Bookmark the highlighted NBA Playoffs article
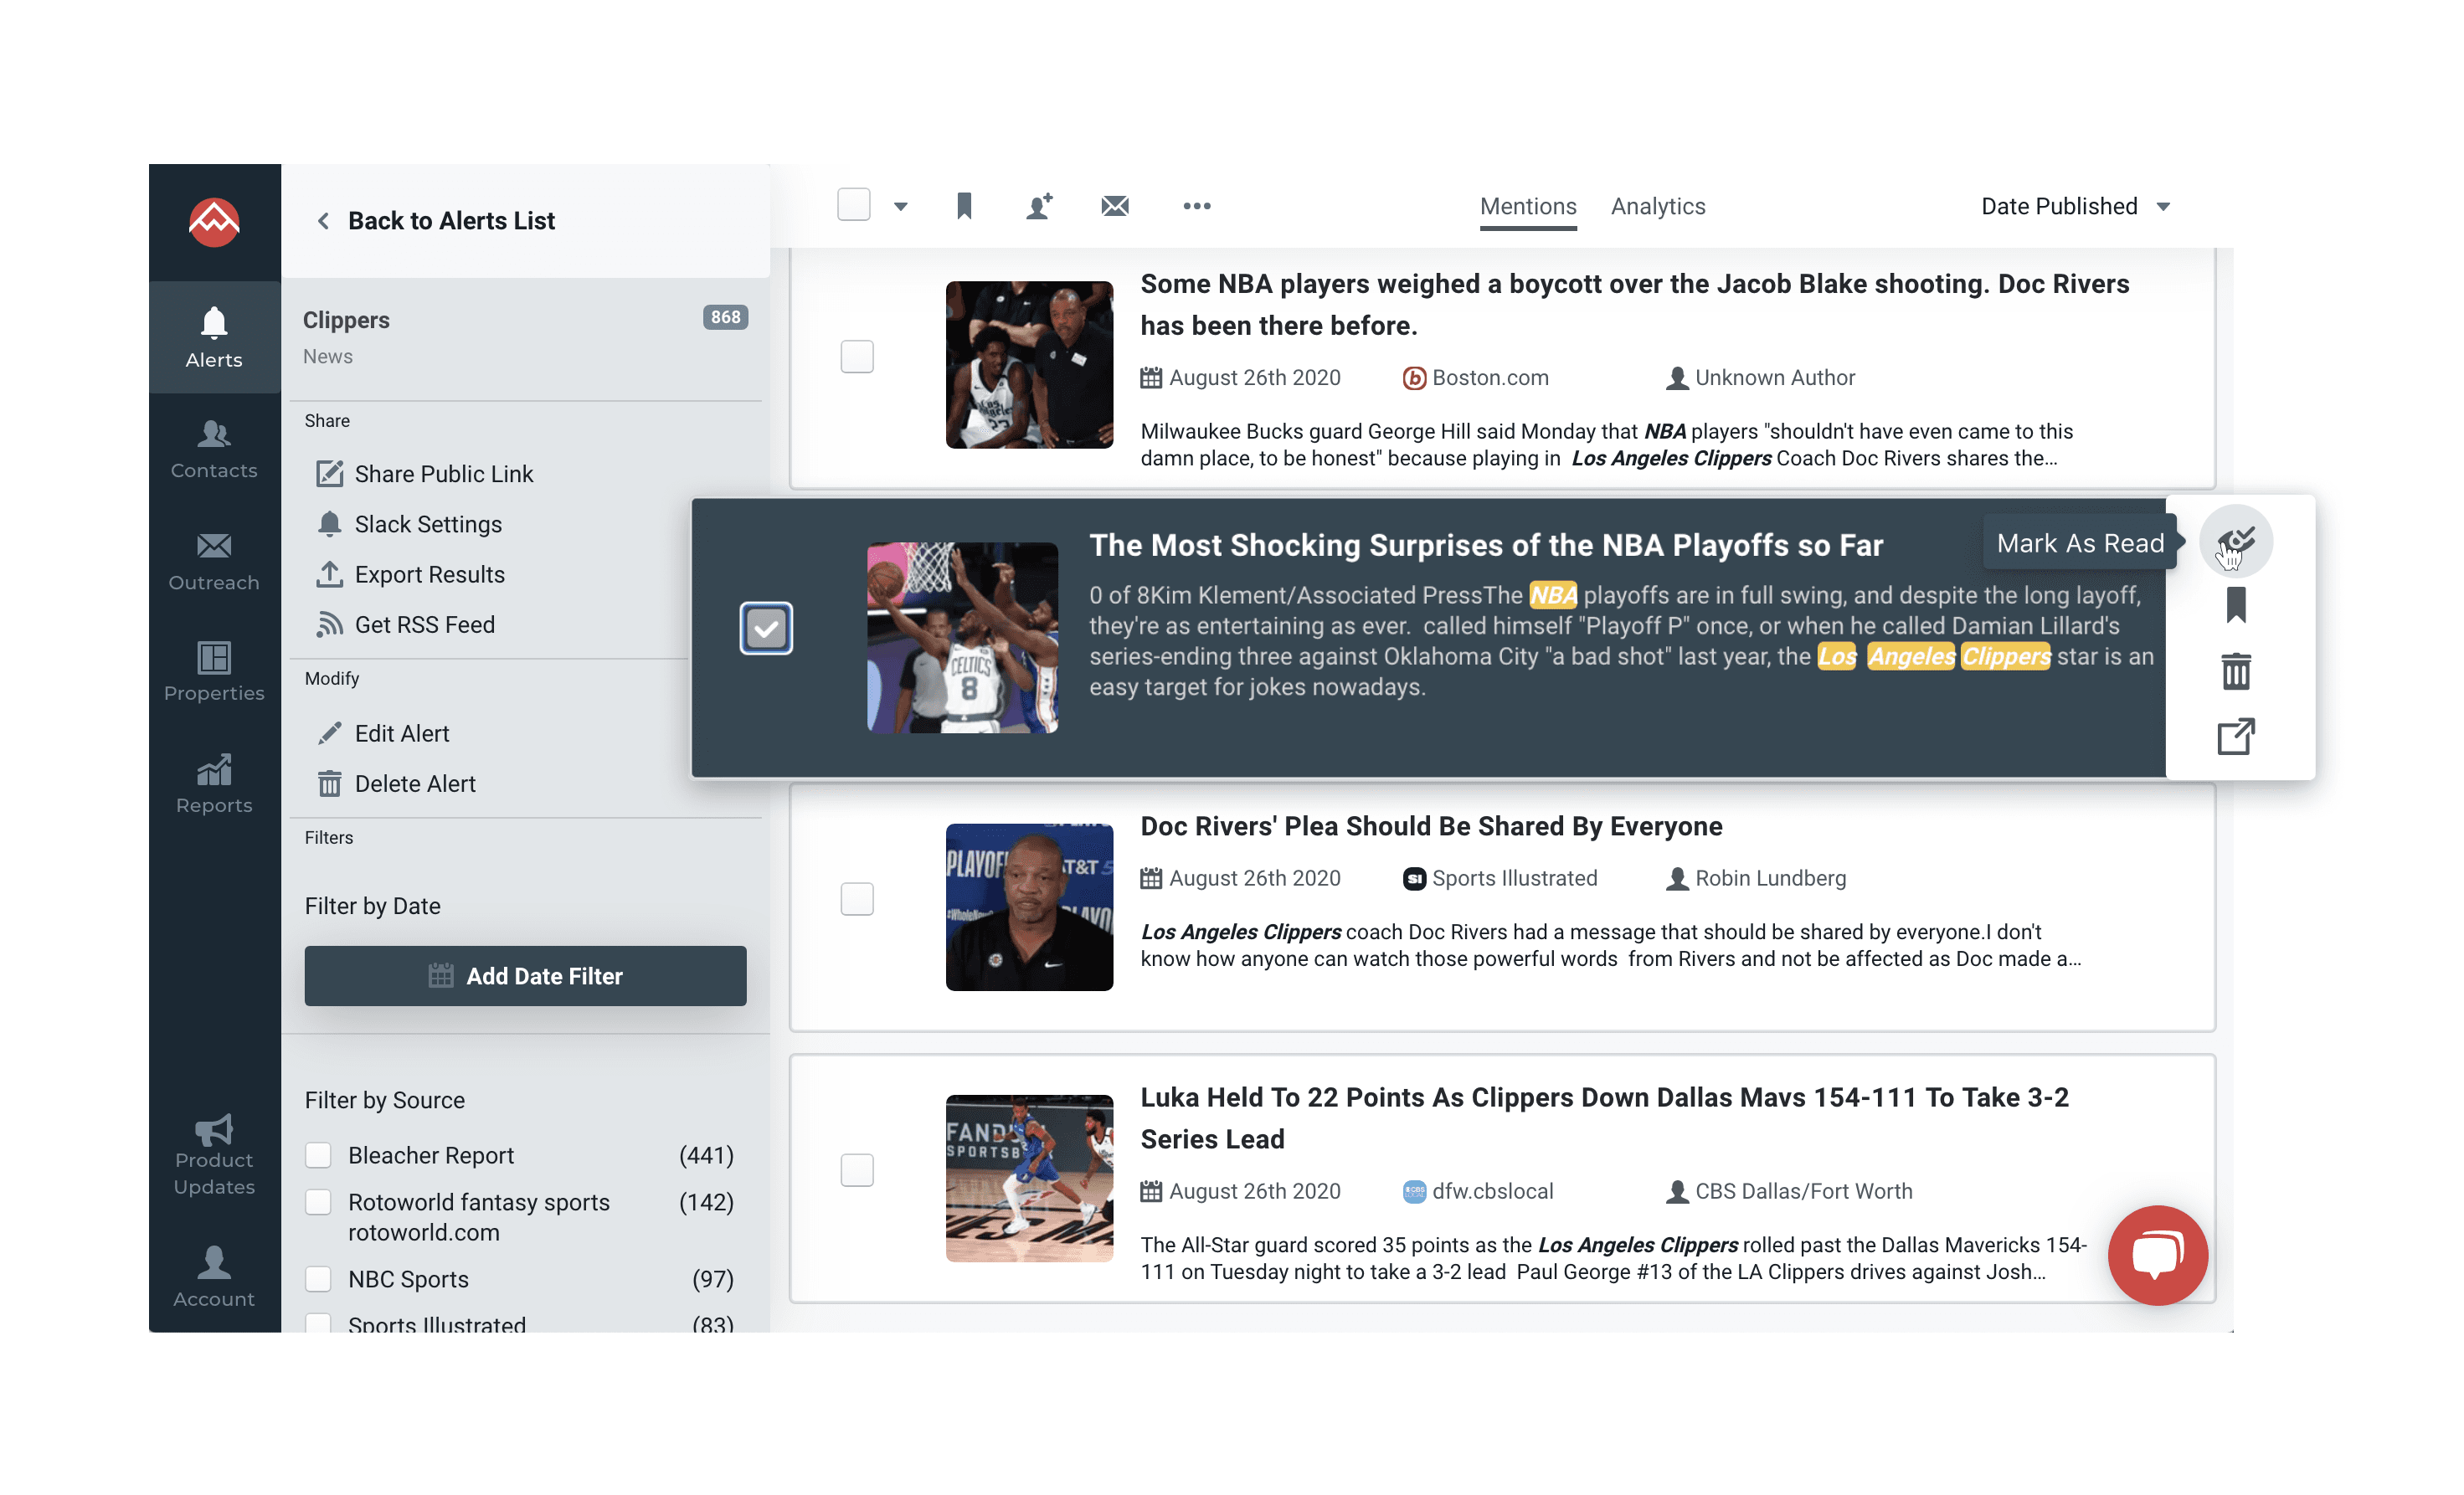The width and height of the screenshot is (2464, 1495). pyautogui.click(x=2236, y=605)
